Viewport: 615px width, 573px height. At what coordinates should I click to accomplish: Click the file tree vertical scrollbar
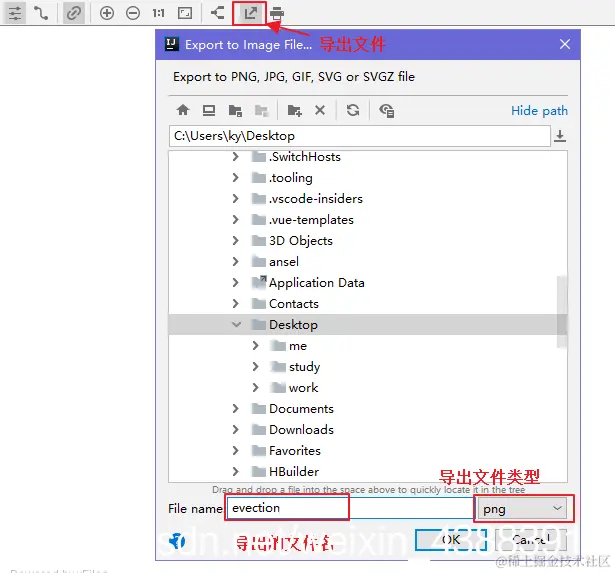click(x=562, y=312)
